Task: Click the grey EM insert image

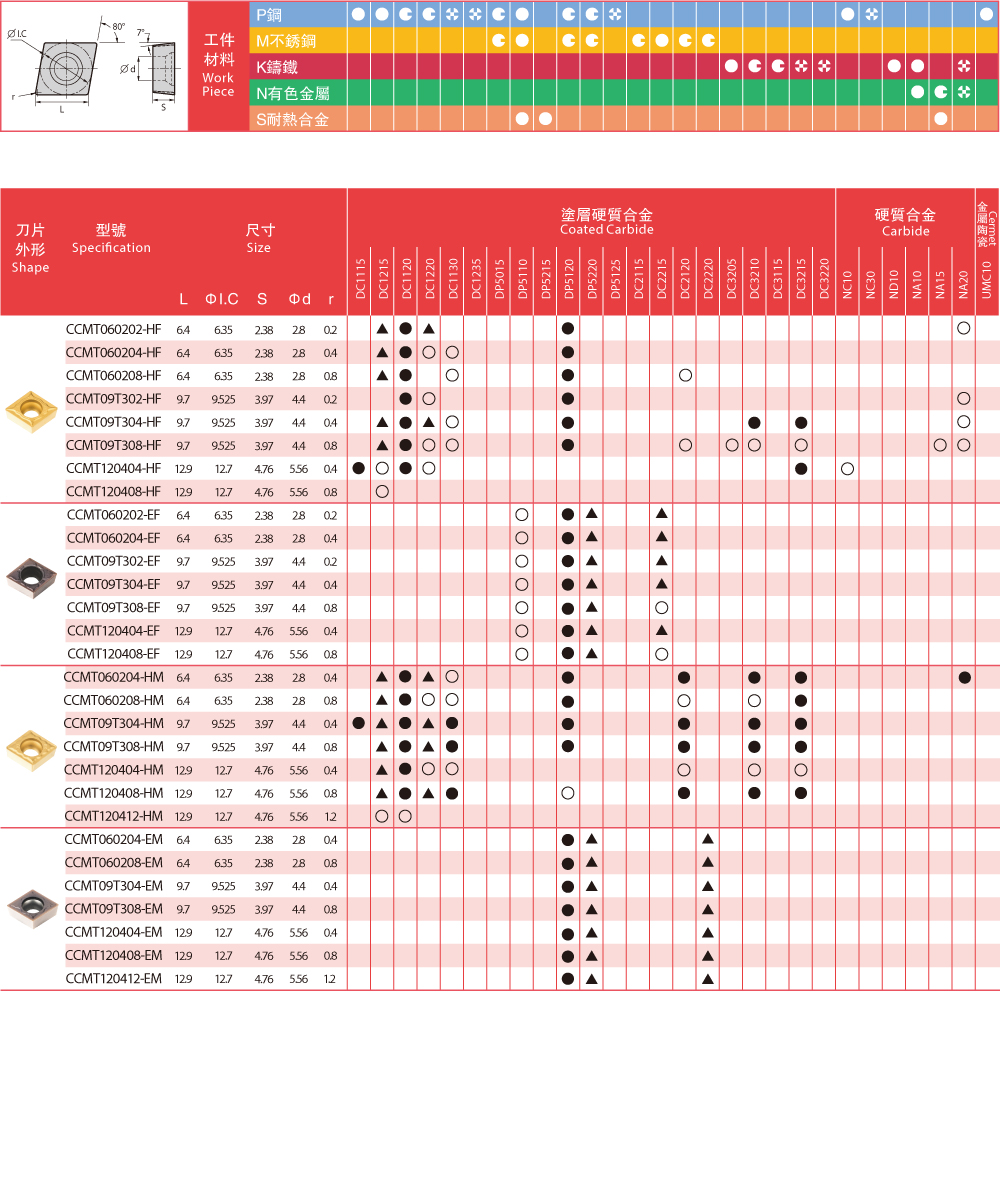Action: pos(31,907)
